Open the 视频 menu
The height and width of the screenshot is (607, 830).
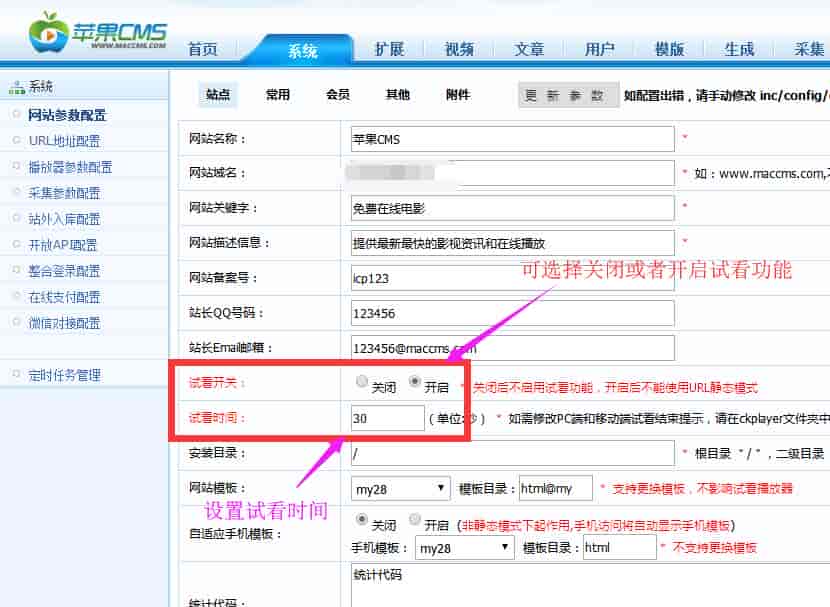pyautogui.click(x=458, y=46)
